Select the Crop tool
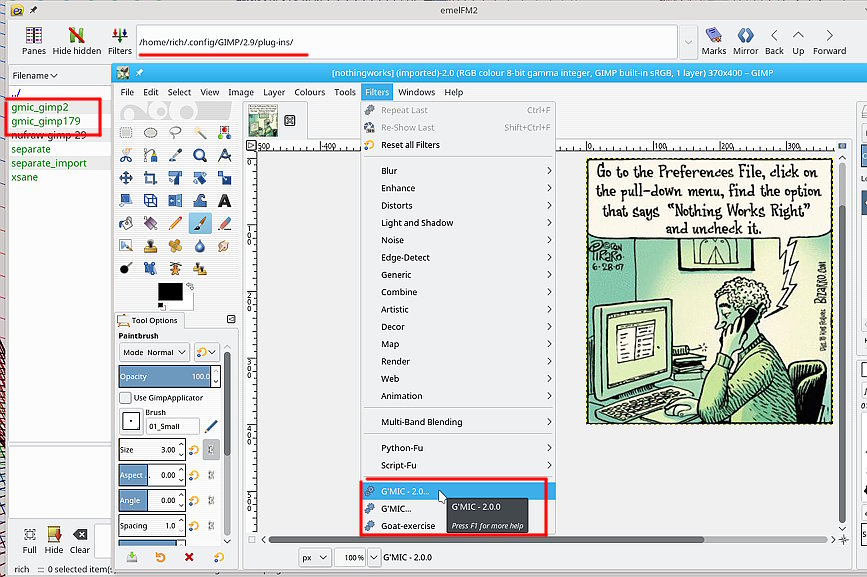The height and width of the screenshot is (577, 867). point(150,178)
